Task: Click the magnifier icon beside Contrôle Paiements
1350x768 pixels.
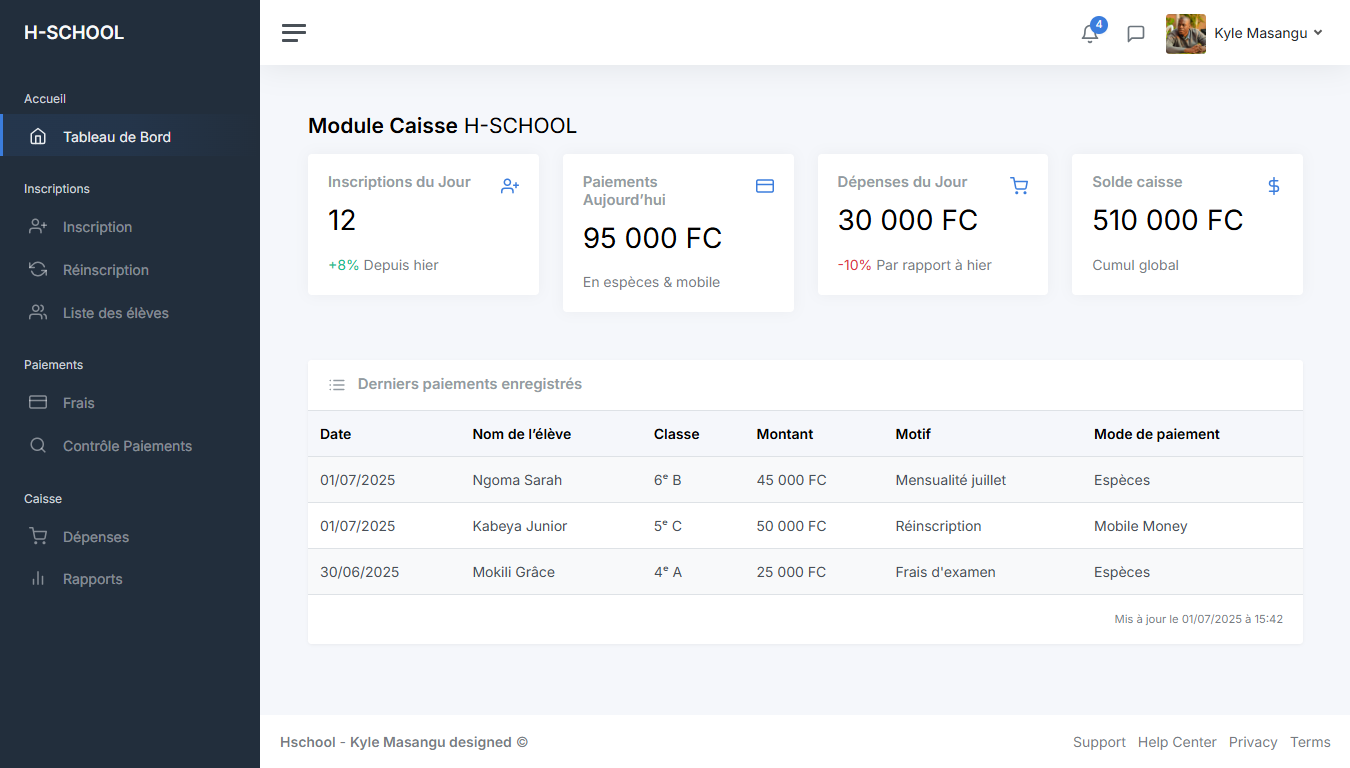Action: 38,446
